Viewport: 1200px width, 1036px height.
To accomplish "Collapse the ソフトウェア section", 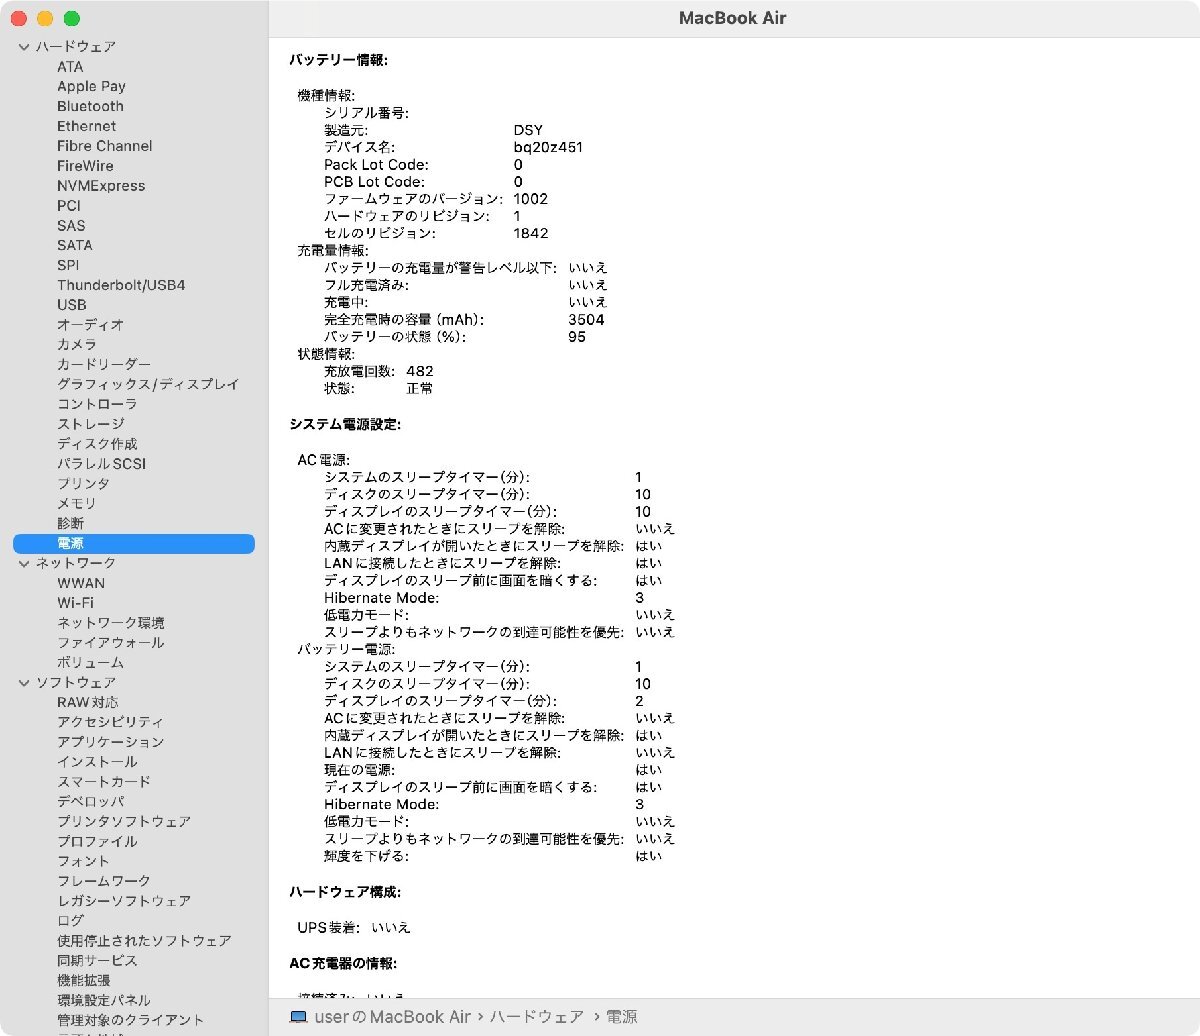I will 24,683.
